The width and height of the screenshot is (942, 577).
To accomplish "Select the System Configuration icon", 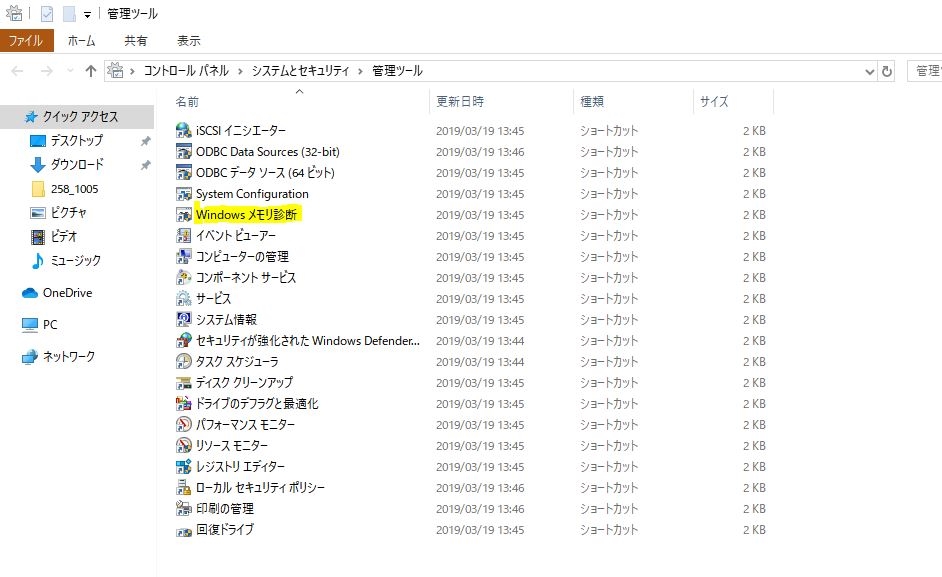I will (183, 194).
